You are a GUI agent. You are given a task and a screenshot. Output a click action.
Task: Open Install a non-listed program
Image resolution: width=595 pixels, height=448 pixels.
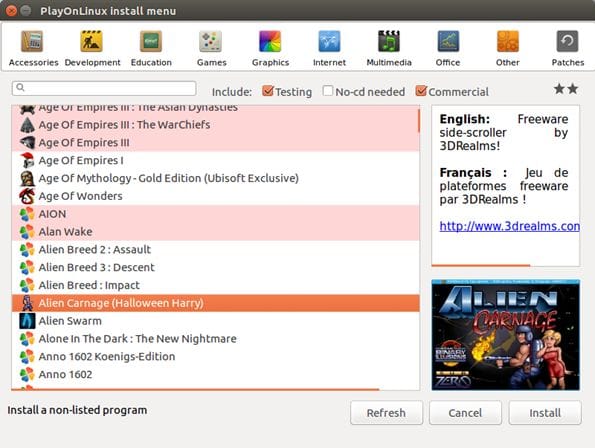coord(77,410)
